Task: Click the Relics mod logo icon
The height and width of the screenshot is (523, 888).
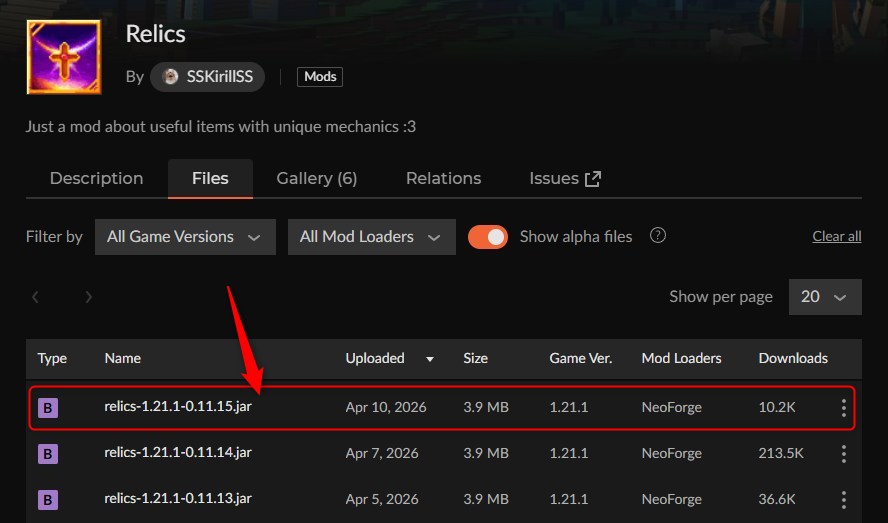Action: point(63,57)
